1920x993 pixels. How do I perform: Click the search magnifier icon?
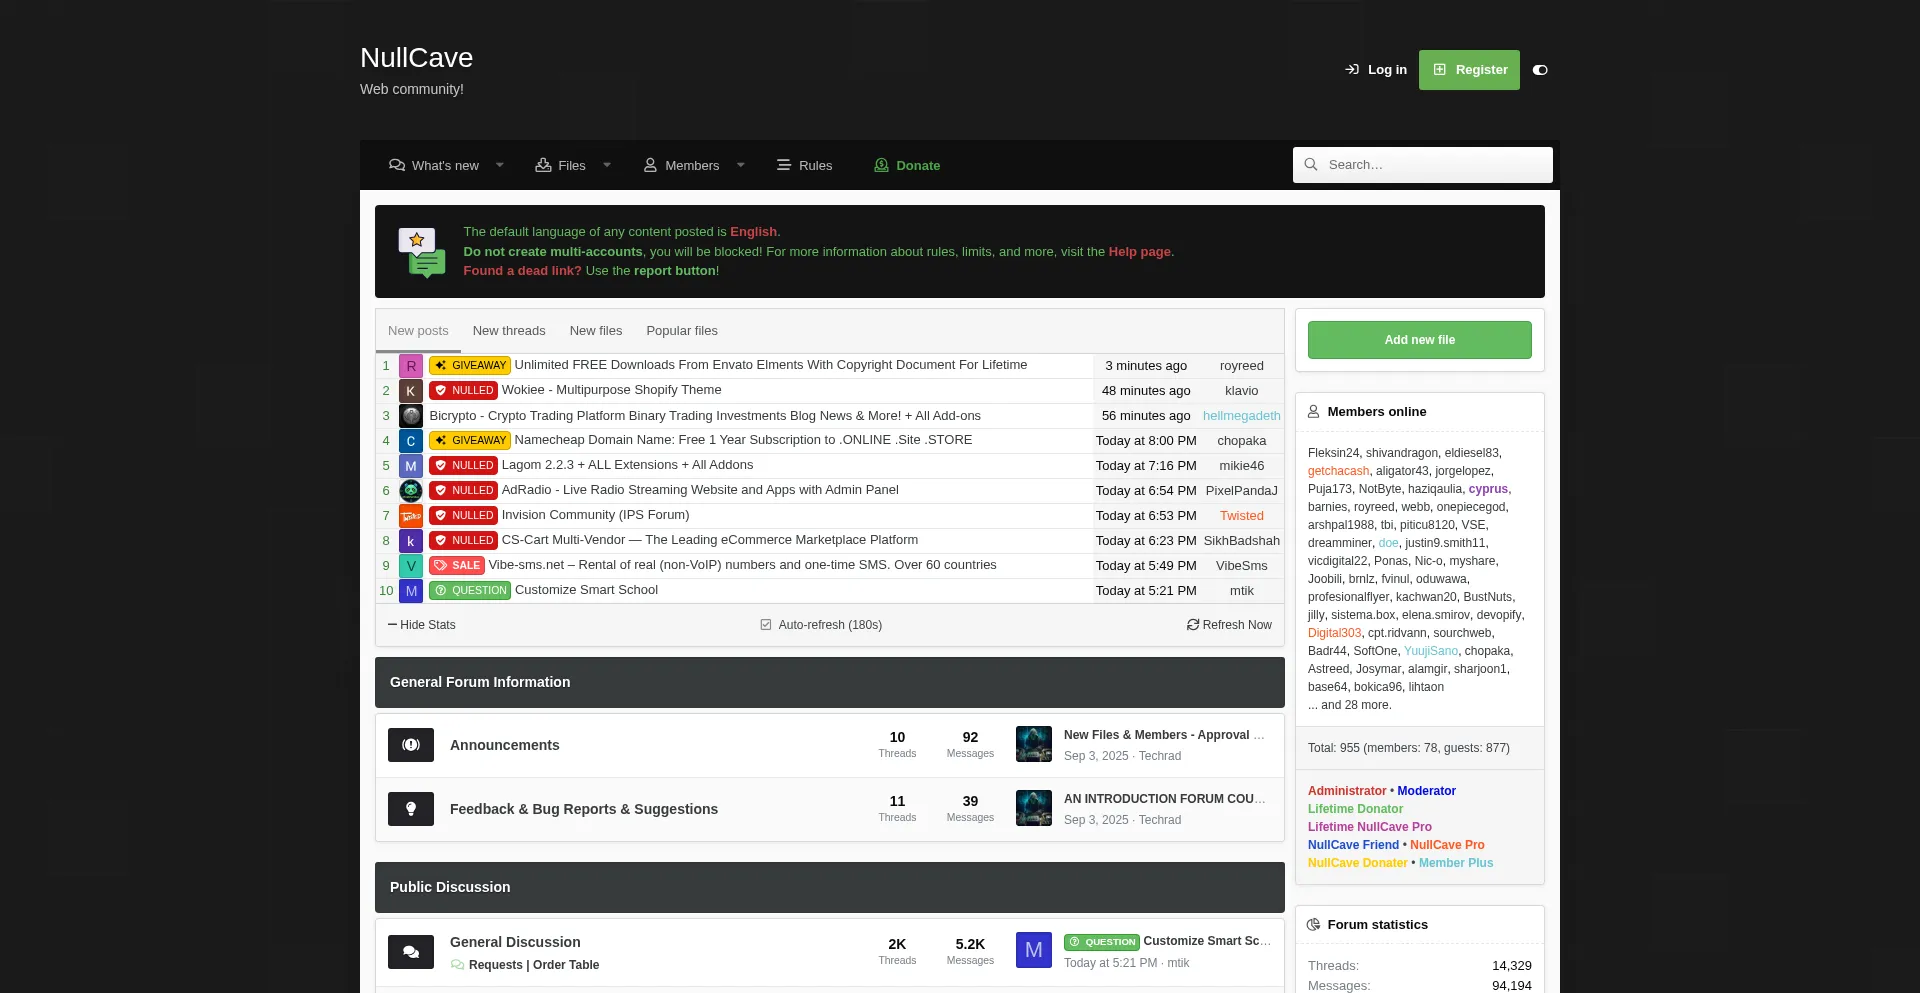pyautogui.click(x=1311, y=165)
